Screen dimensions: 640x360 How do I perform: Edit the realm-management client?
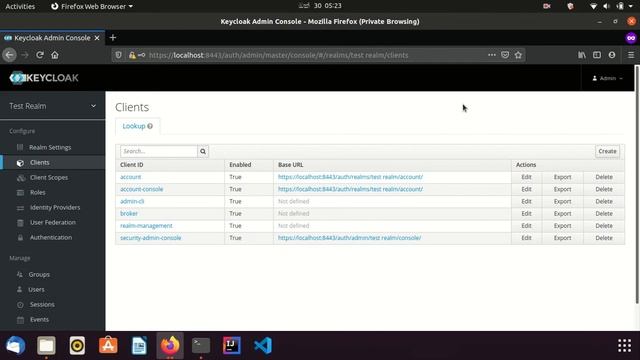point(526,226)
